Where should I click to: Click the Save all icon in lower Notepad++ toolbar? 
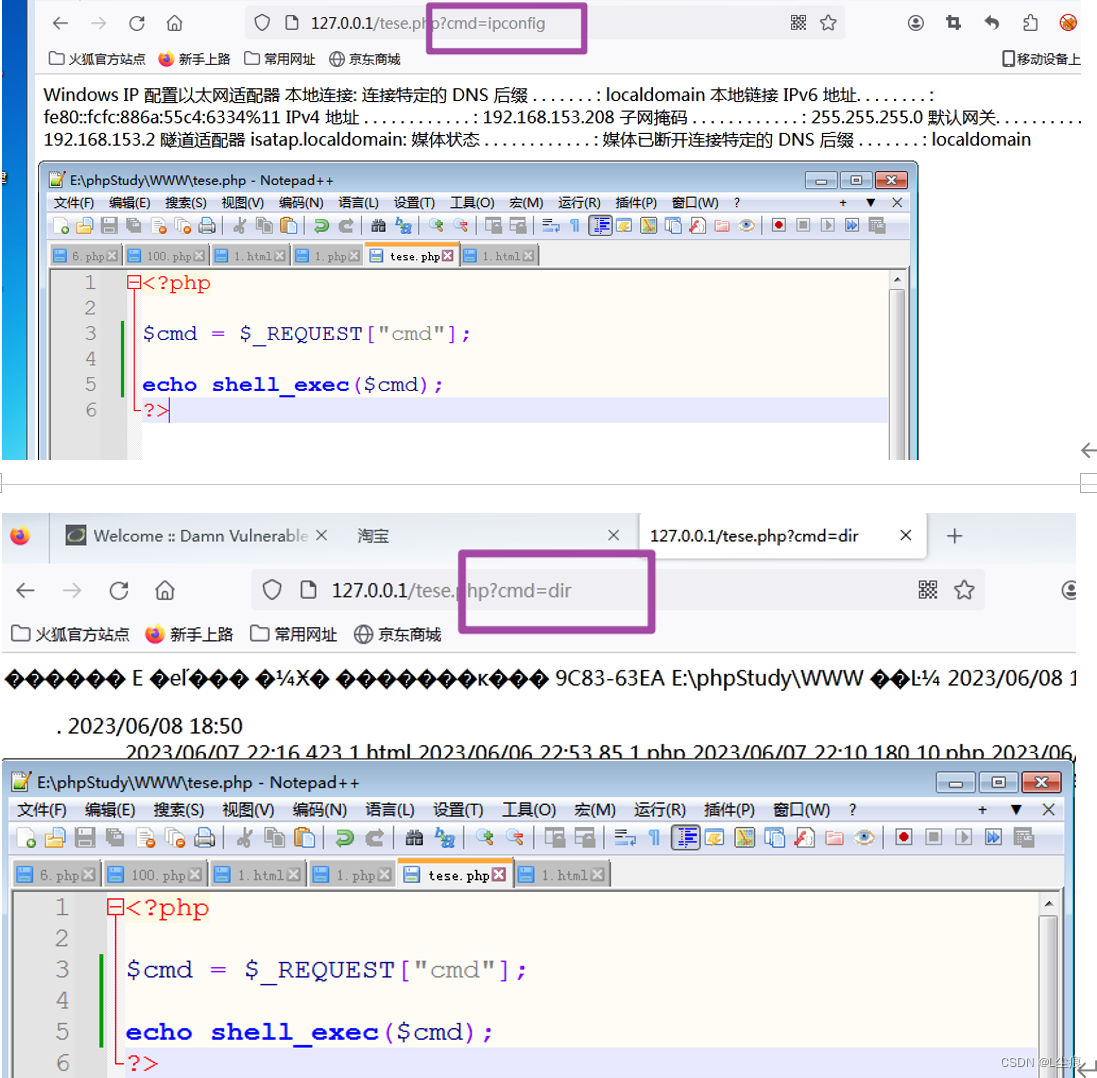pos(115,837)
